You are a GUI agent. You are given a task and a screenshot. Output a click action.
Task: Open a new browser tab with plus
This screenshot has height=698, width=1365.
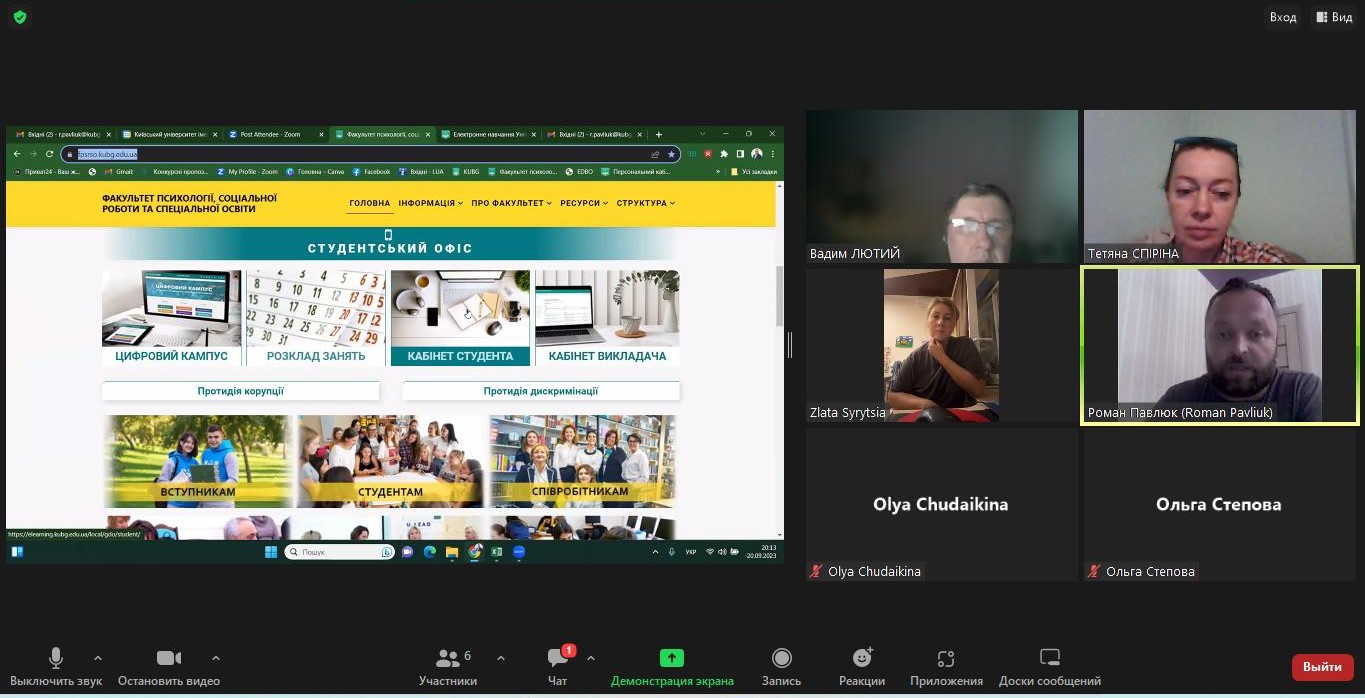point(659,134)
